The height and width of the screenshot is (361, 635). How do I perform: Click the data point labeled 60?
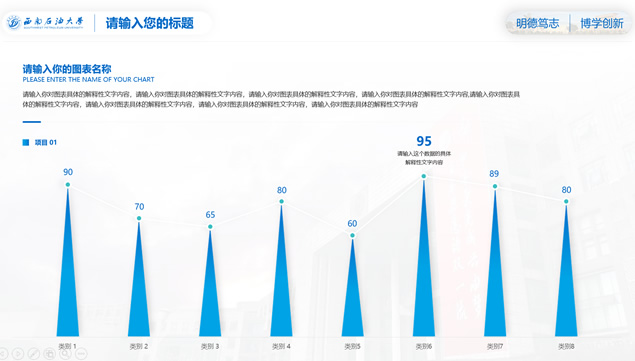[352, 235]
